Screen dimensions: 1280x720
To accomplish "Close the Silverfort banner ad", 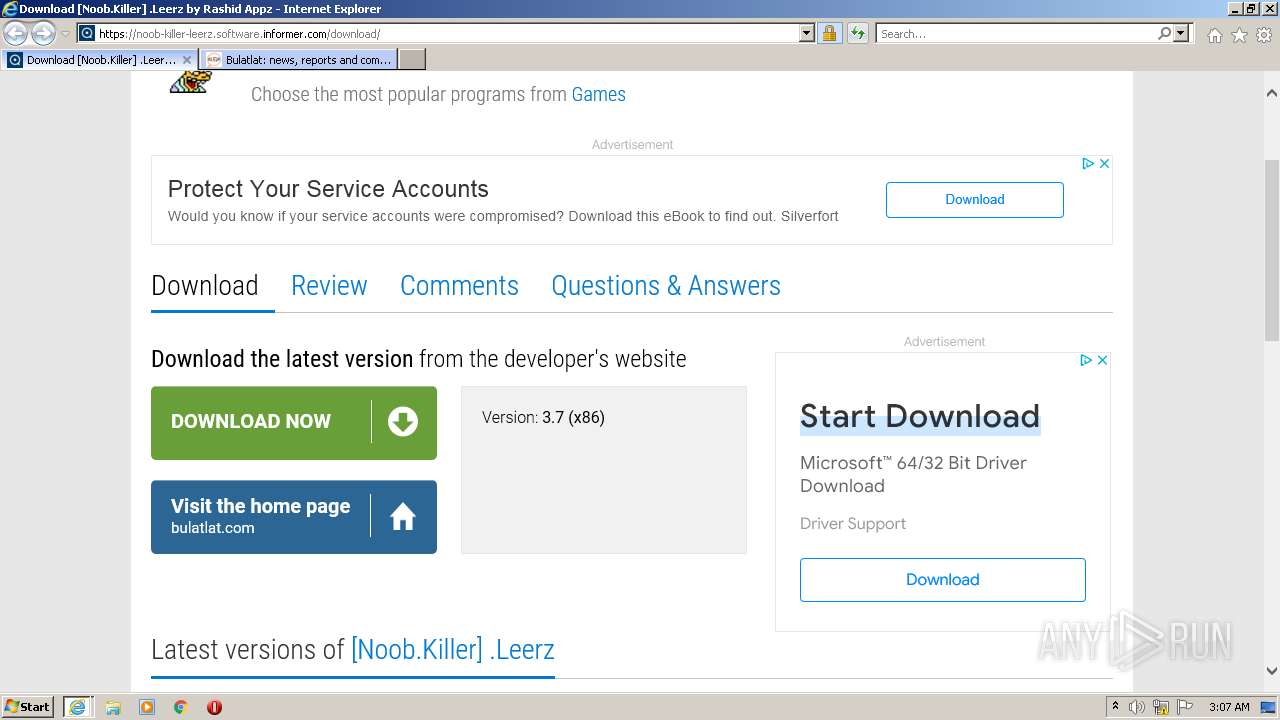I will click(1104, 163).
